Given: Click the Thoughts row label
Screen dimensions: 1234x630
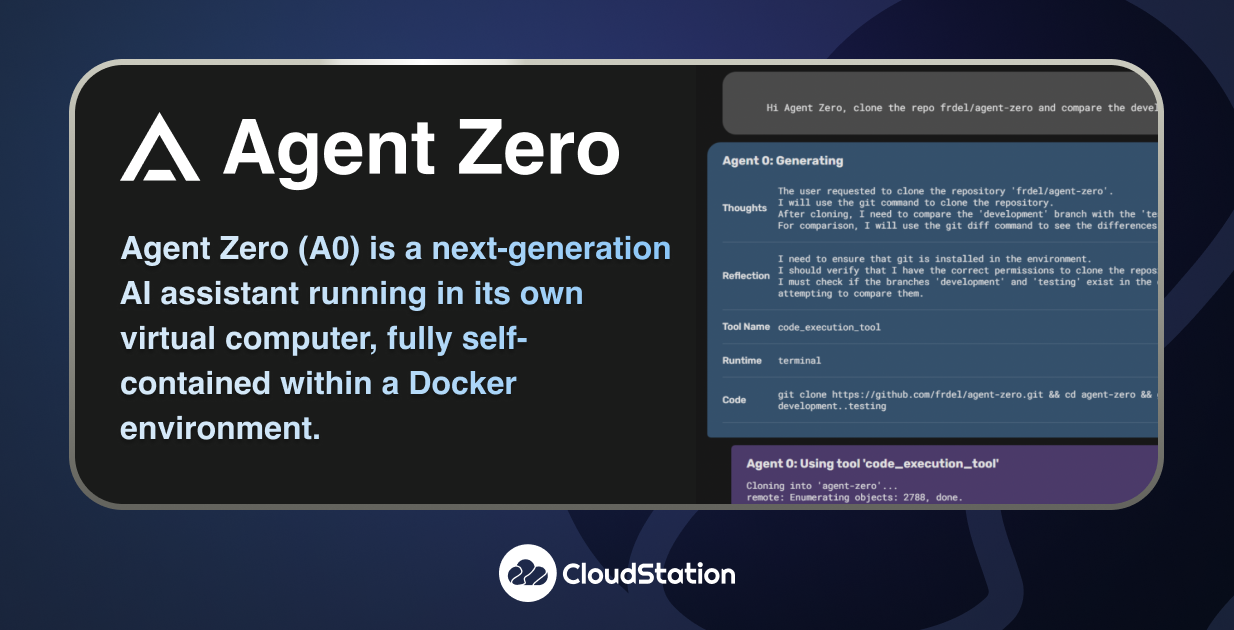Looking at the screenshot, I should [x=745, y=208].
